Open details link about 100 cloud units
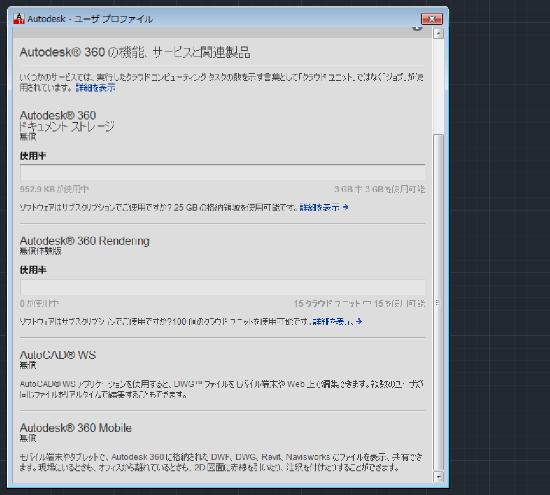The width and height of the screenshot is (550, 495). click(337, 321)
